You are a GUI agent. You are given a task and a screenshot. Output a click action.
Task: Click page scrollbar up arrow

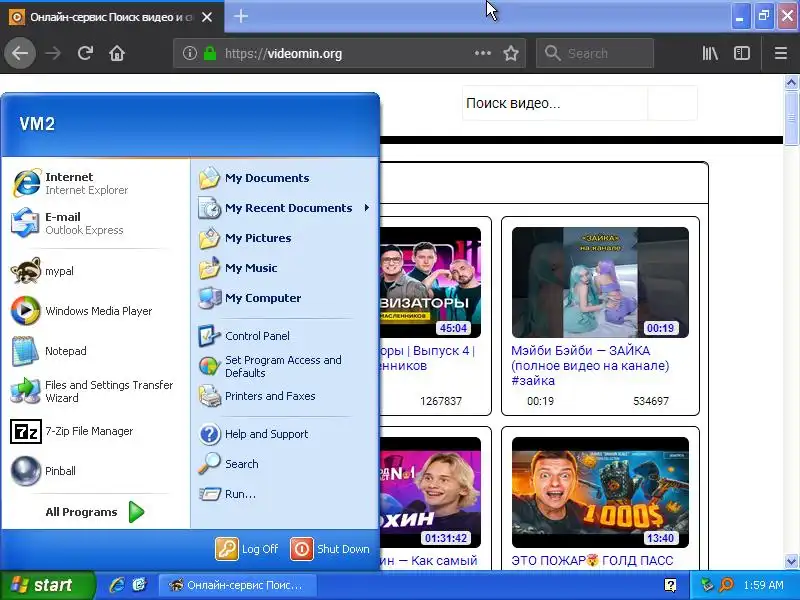[x=791, y=83]
